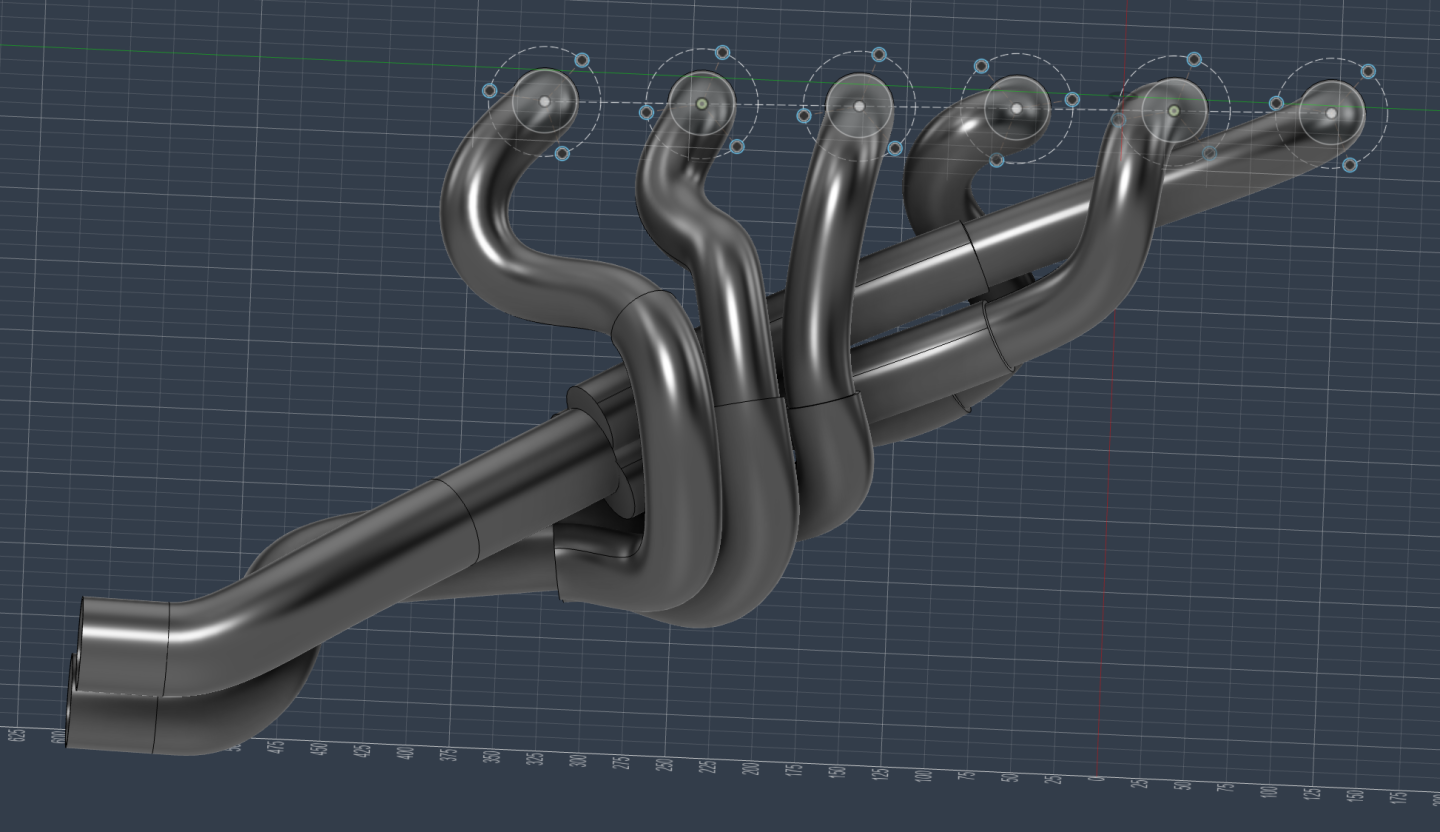Select the top ring handle on the second flange

tap(723, 52)
